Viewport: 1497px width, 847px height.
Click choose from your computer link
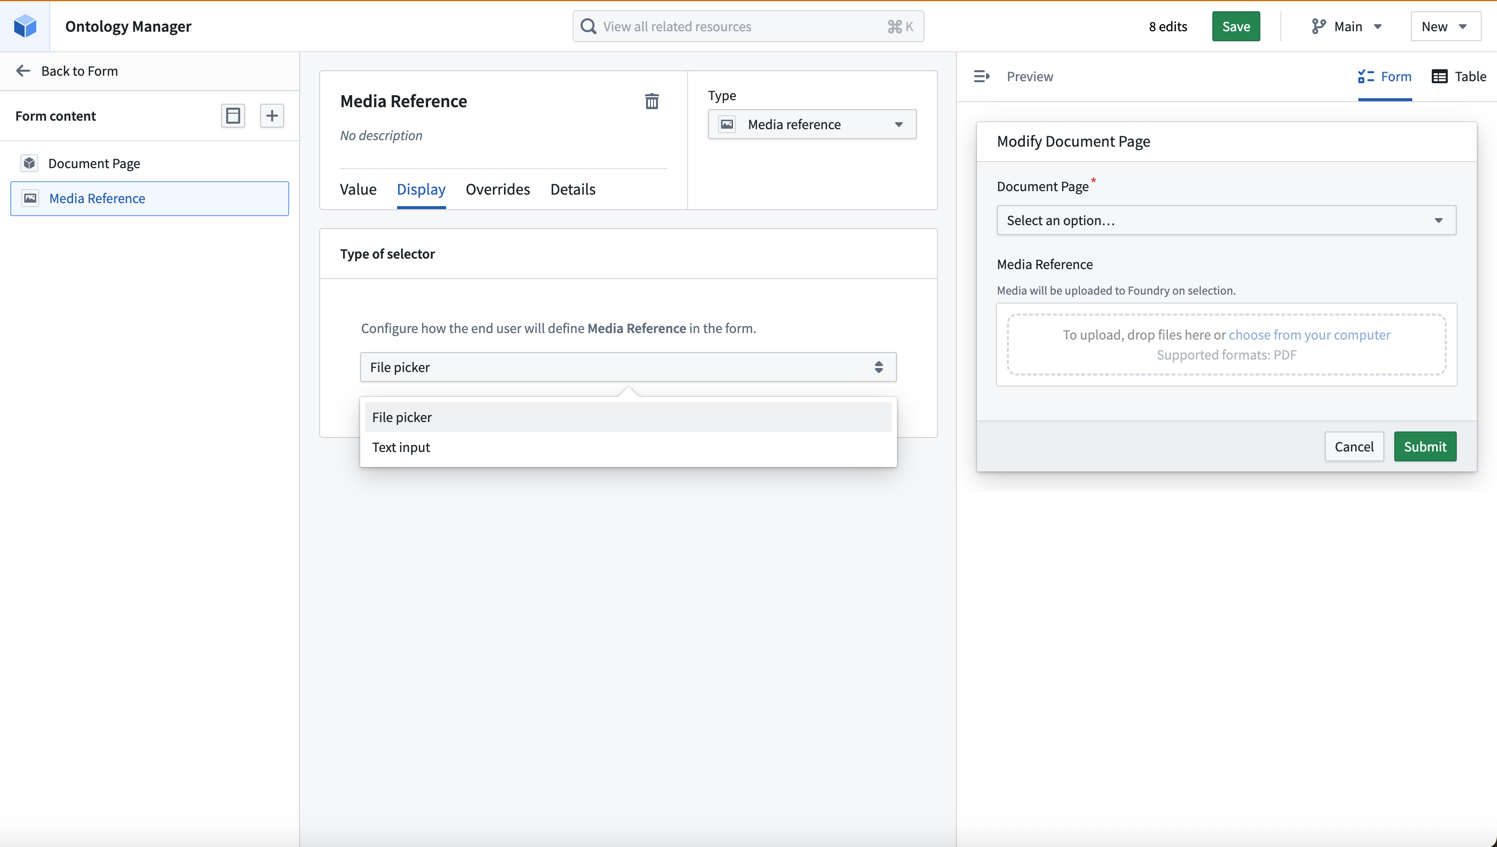(x=1310, y=335)
